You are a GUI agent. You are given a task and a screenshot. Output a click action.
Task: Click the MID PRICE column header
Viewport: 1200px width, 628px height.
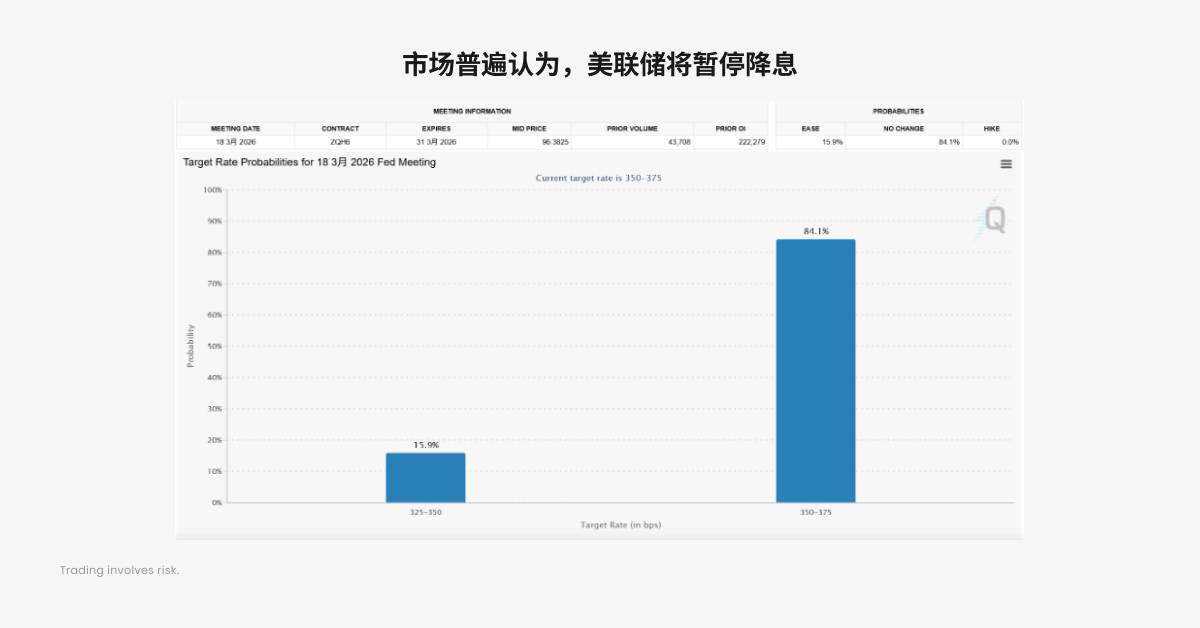click(x=529, y=129)
